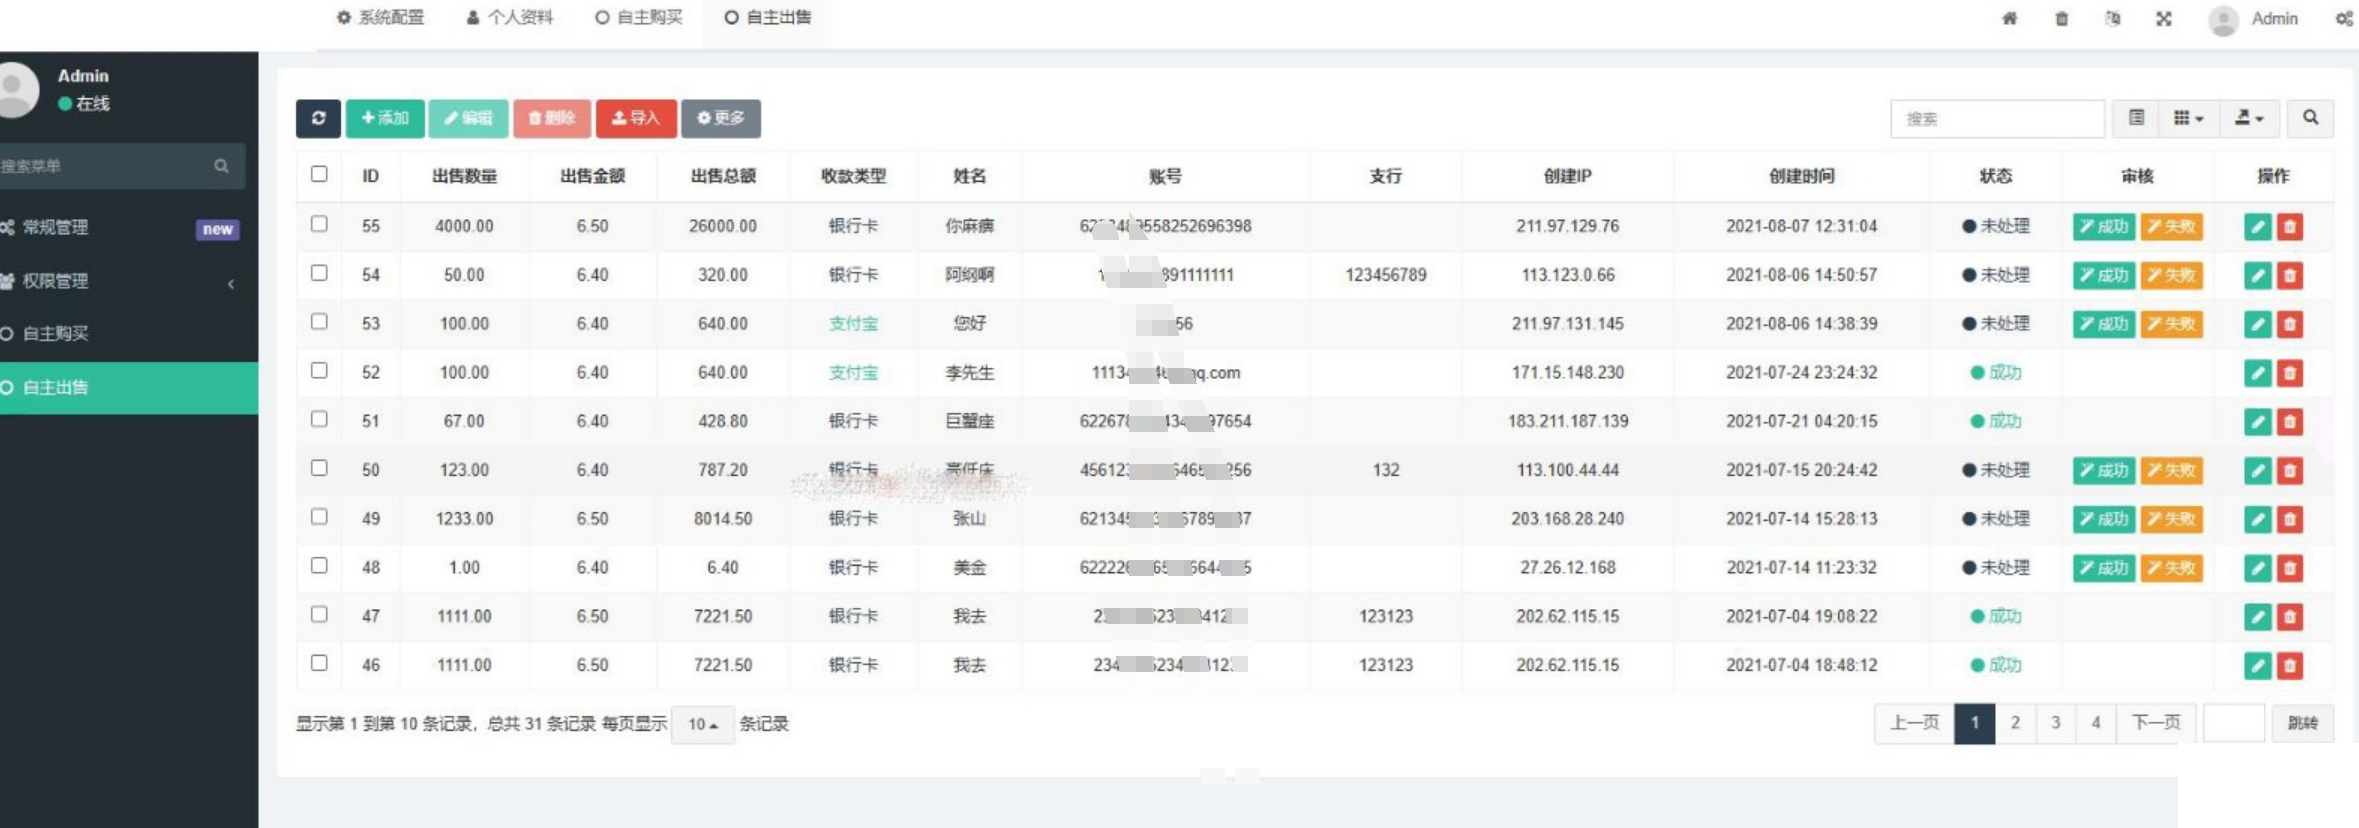Screen dimensions: 2359x828
Task: Tick the checkbox for row ID 53
Action: tap(319, 322)
